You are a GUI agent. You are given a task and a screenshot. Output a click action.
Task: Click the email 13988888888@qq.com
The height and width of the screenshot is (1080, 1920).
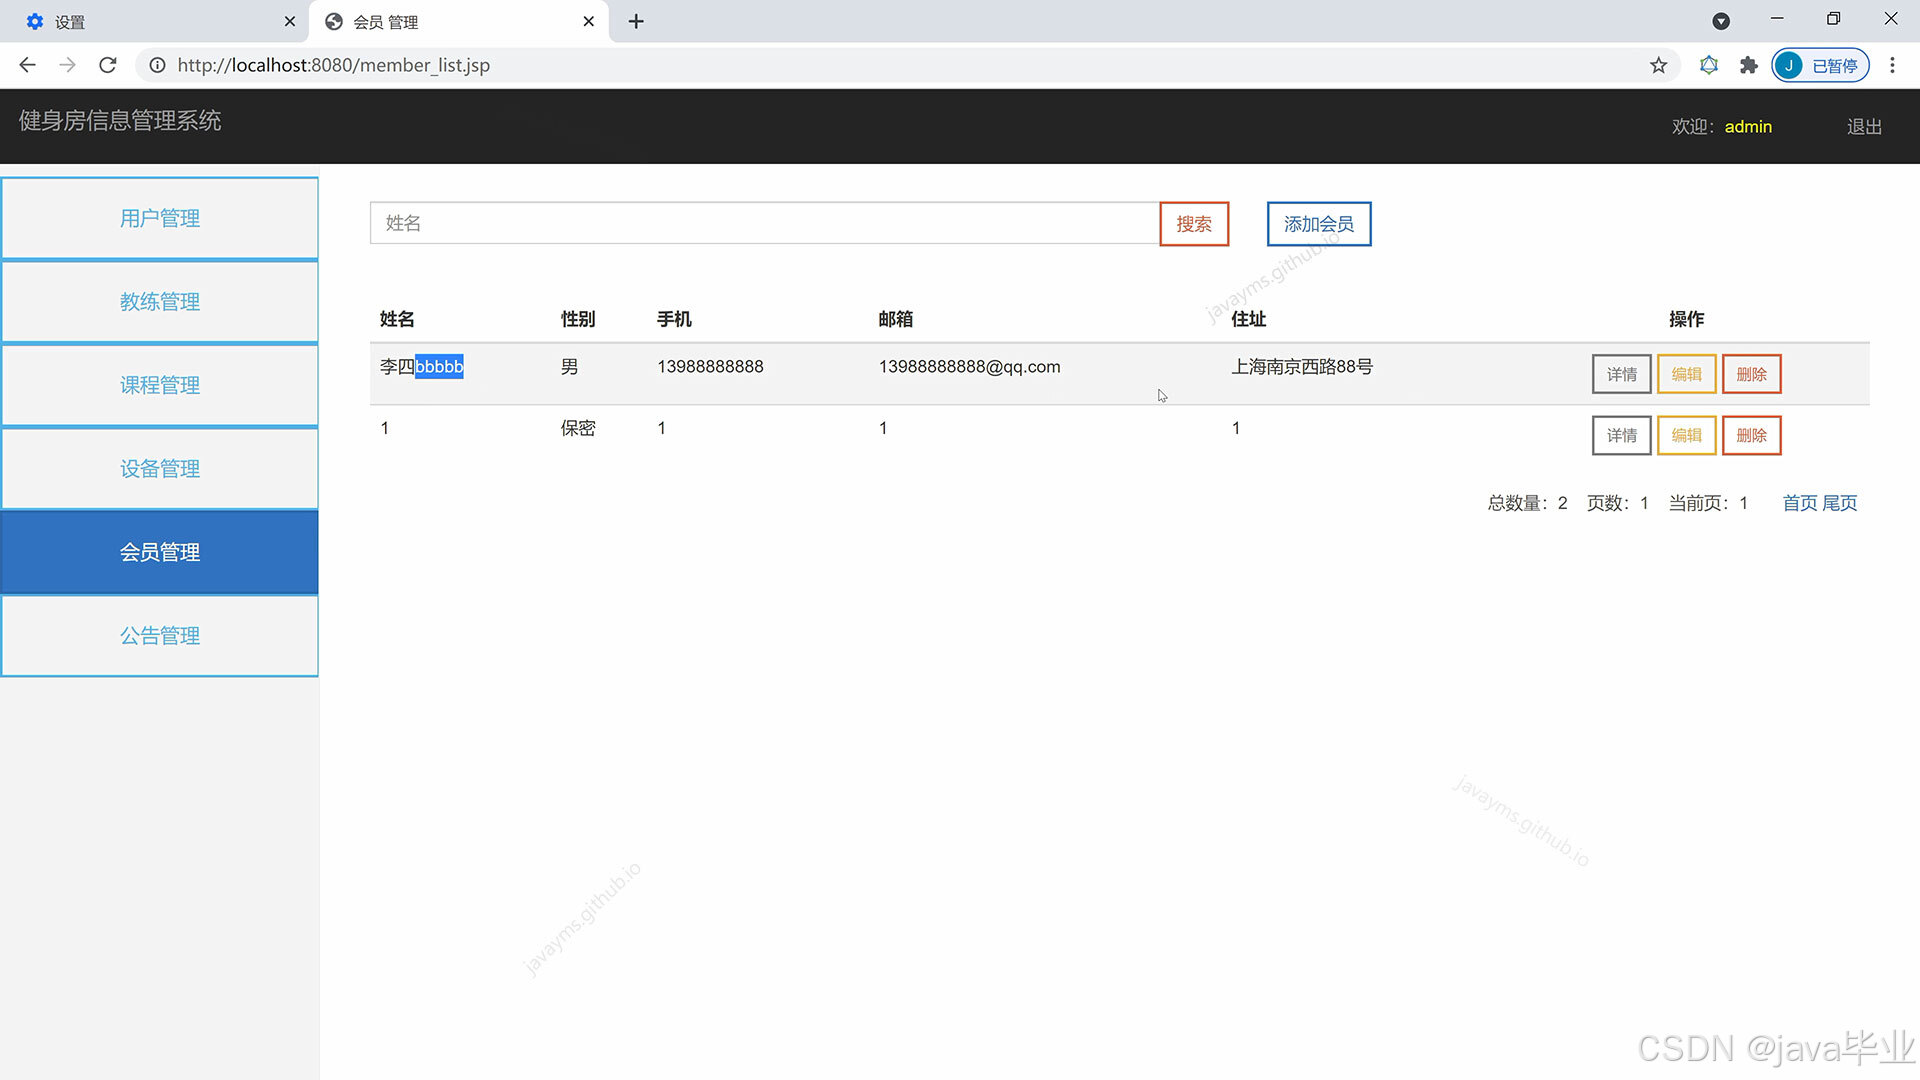pos(969,367)
